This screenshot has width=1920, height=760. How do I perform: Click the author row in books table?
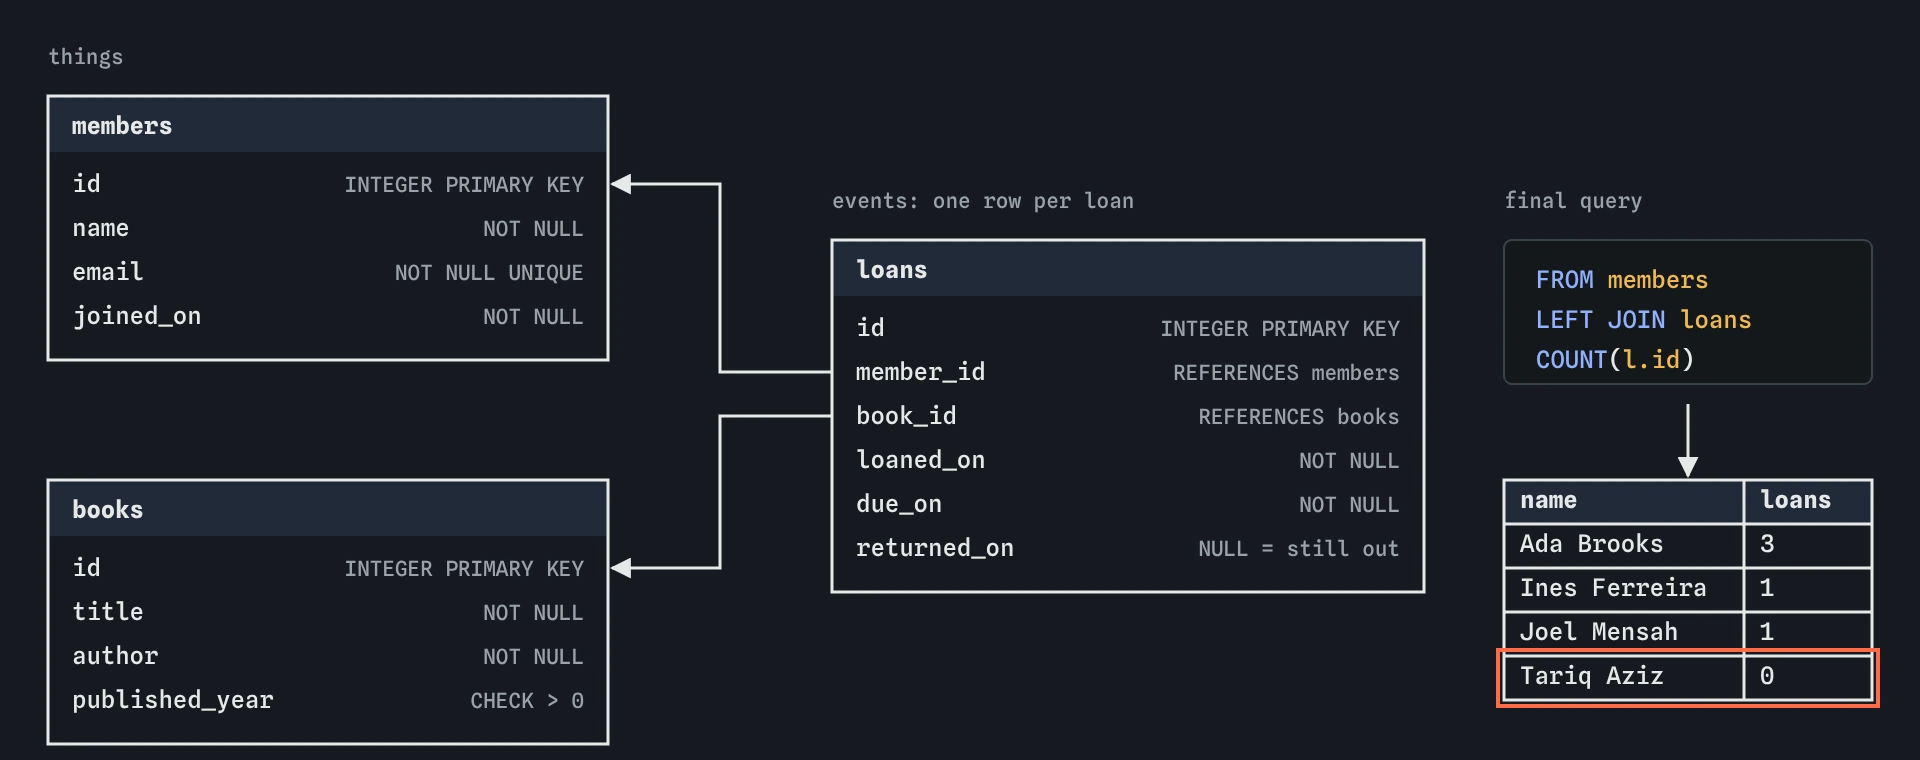click(x=328, y=656)
